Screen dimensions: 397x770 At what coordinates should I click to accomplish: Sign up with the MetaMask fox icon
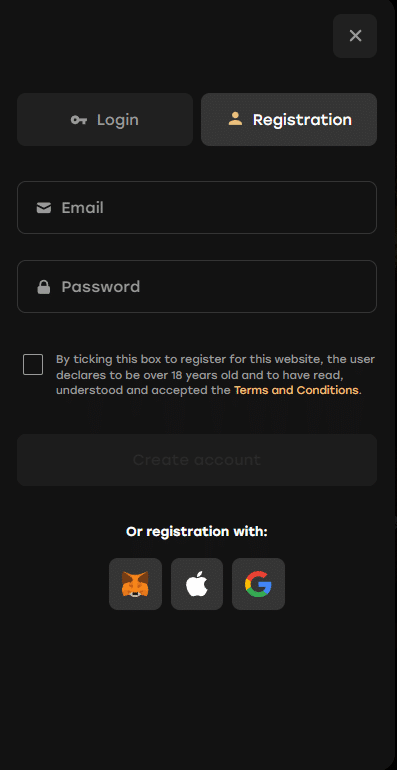(x=136, y=584)
